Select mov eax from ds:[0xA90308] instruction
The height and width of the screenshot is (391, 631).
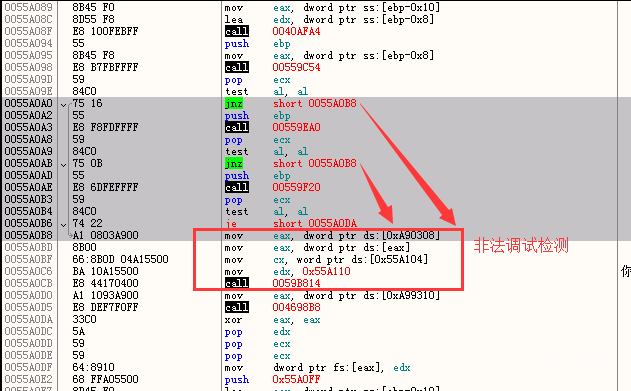332,235
